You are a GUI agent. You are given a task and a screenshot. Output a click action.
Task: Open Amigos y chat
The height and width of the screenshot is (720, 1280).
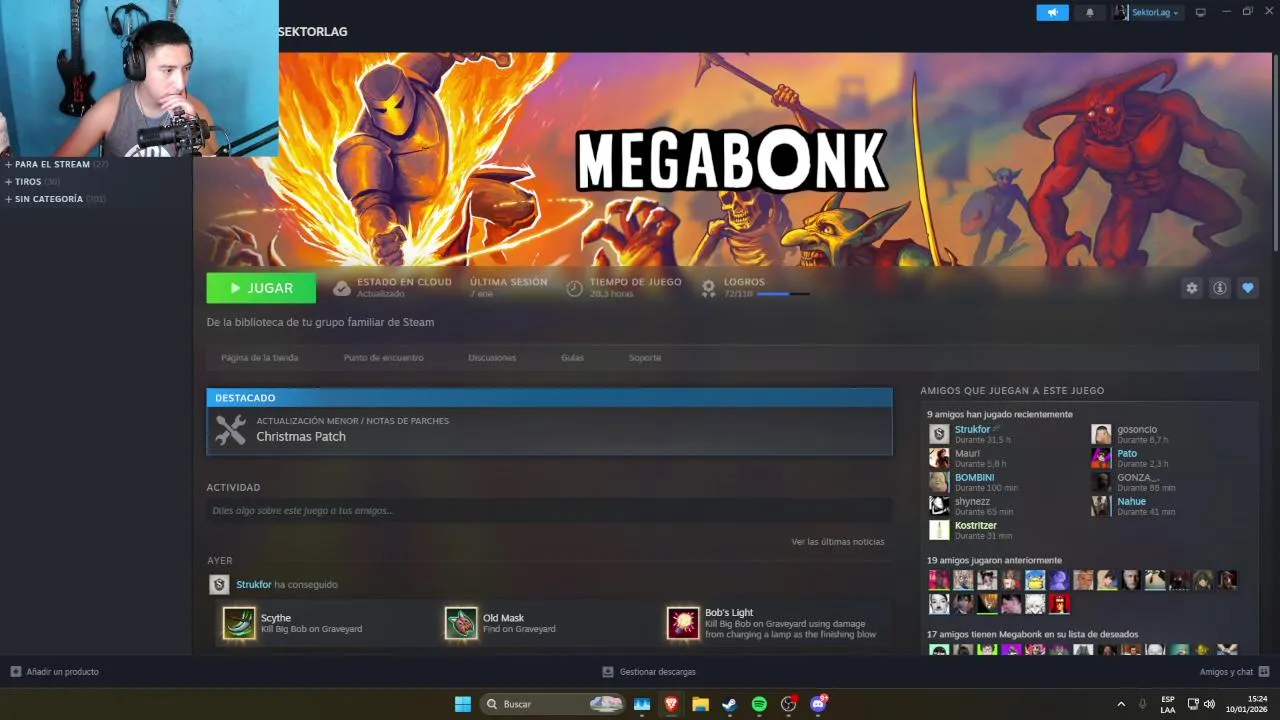pyautogui.click(x=1234, y=672)
